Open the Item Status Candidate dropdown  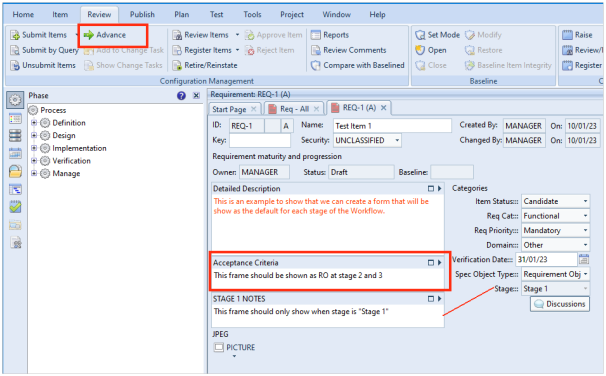585,201
